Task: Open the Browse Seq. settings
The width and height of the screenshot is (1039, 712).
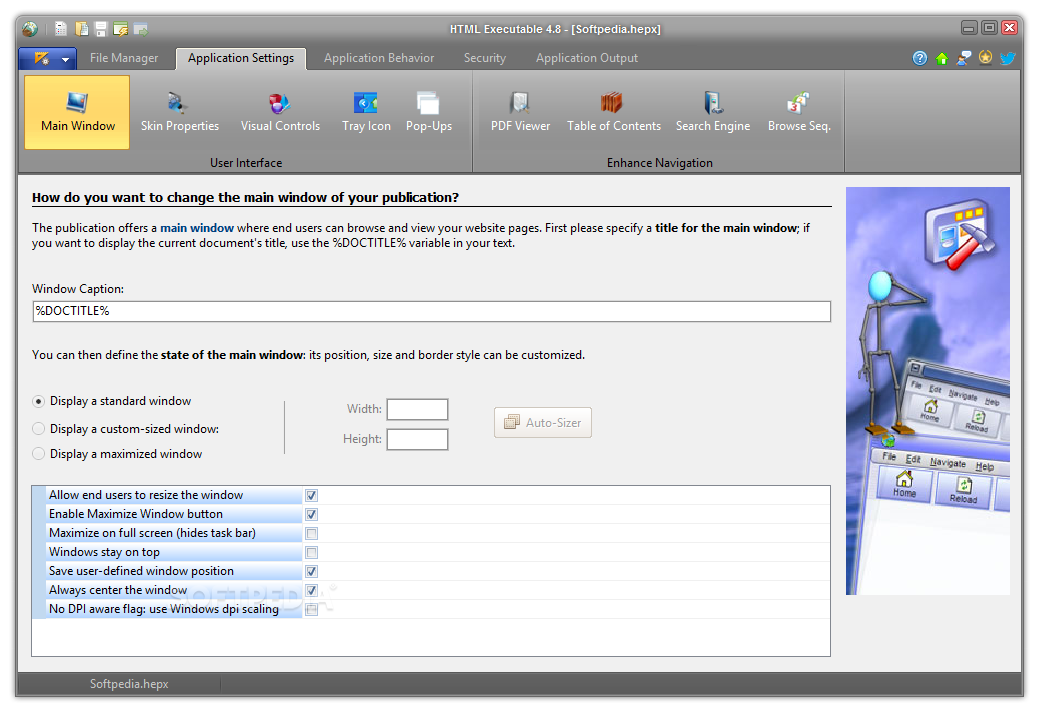Action: (799, 112)
